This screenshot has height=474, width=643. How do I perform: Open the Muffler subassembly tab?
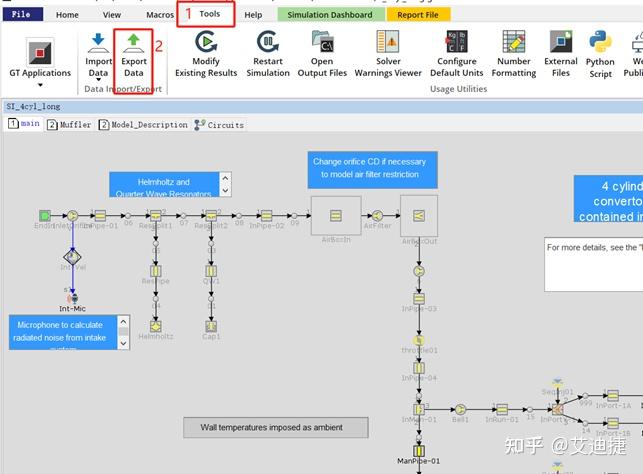69,125
